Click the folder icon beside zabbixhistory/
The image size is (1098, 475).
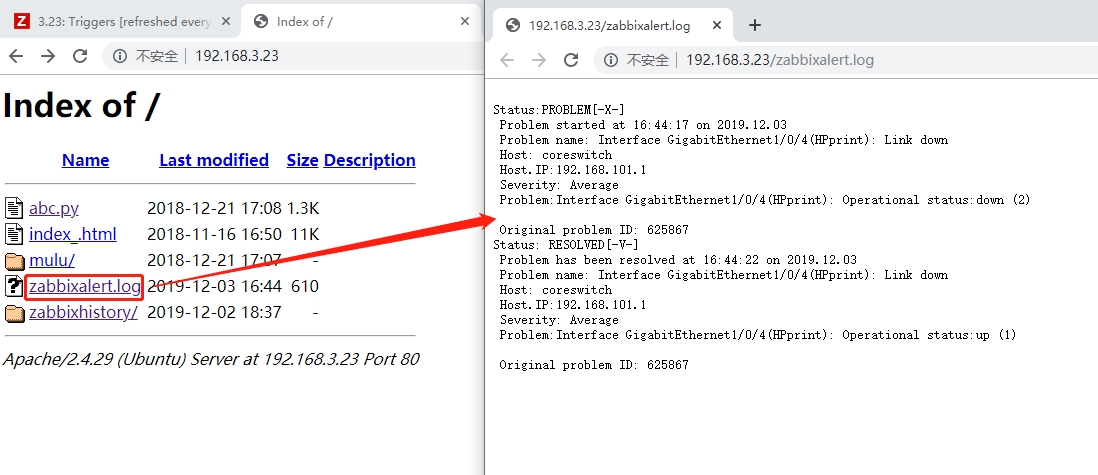[x=14, y=313]
